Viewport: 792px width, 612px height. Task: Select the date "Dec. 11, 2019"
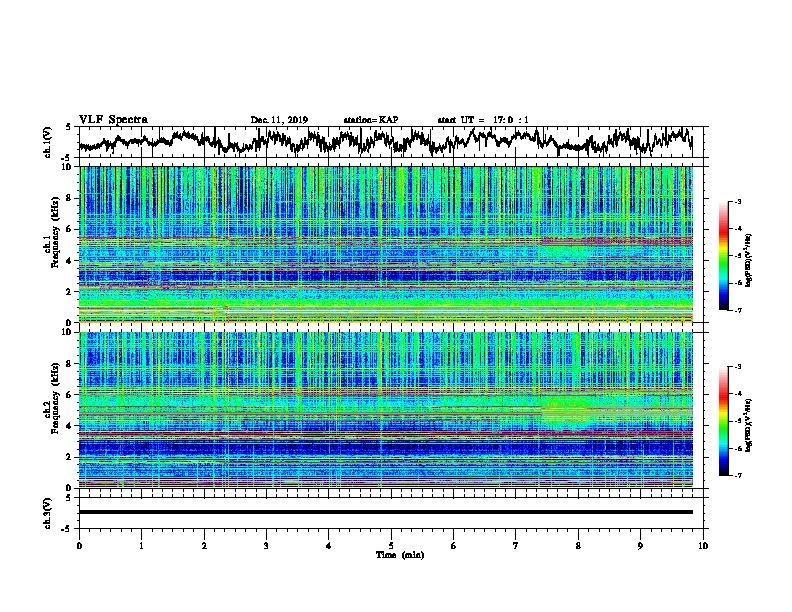click(279, 120)
